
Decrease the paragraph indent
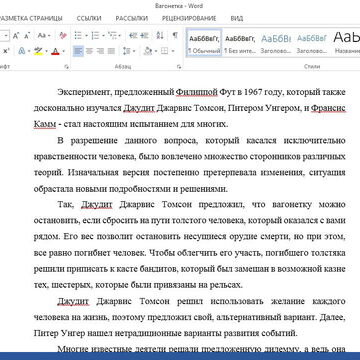click(133, 36)
